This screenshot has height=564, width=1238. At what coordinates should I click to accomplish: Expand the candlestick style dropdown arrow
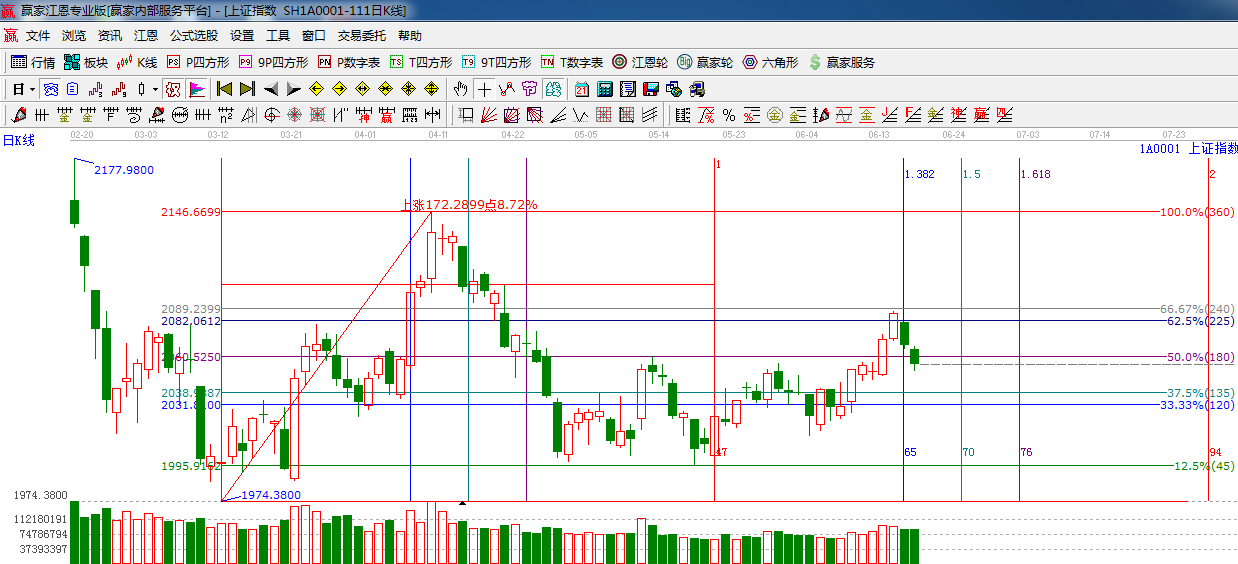point(154,89)
